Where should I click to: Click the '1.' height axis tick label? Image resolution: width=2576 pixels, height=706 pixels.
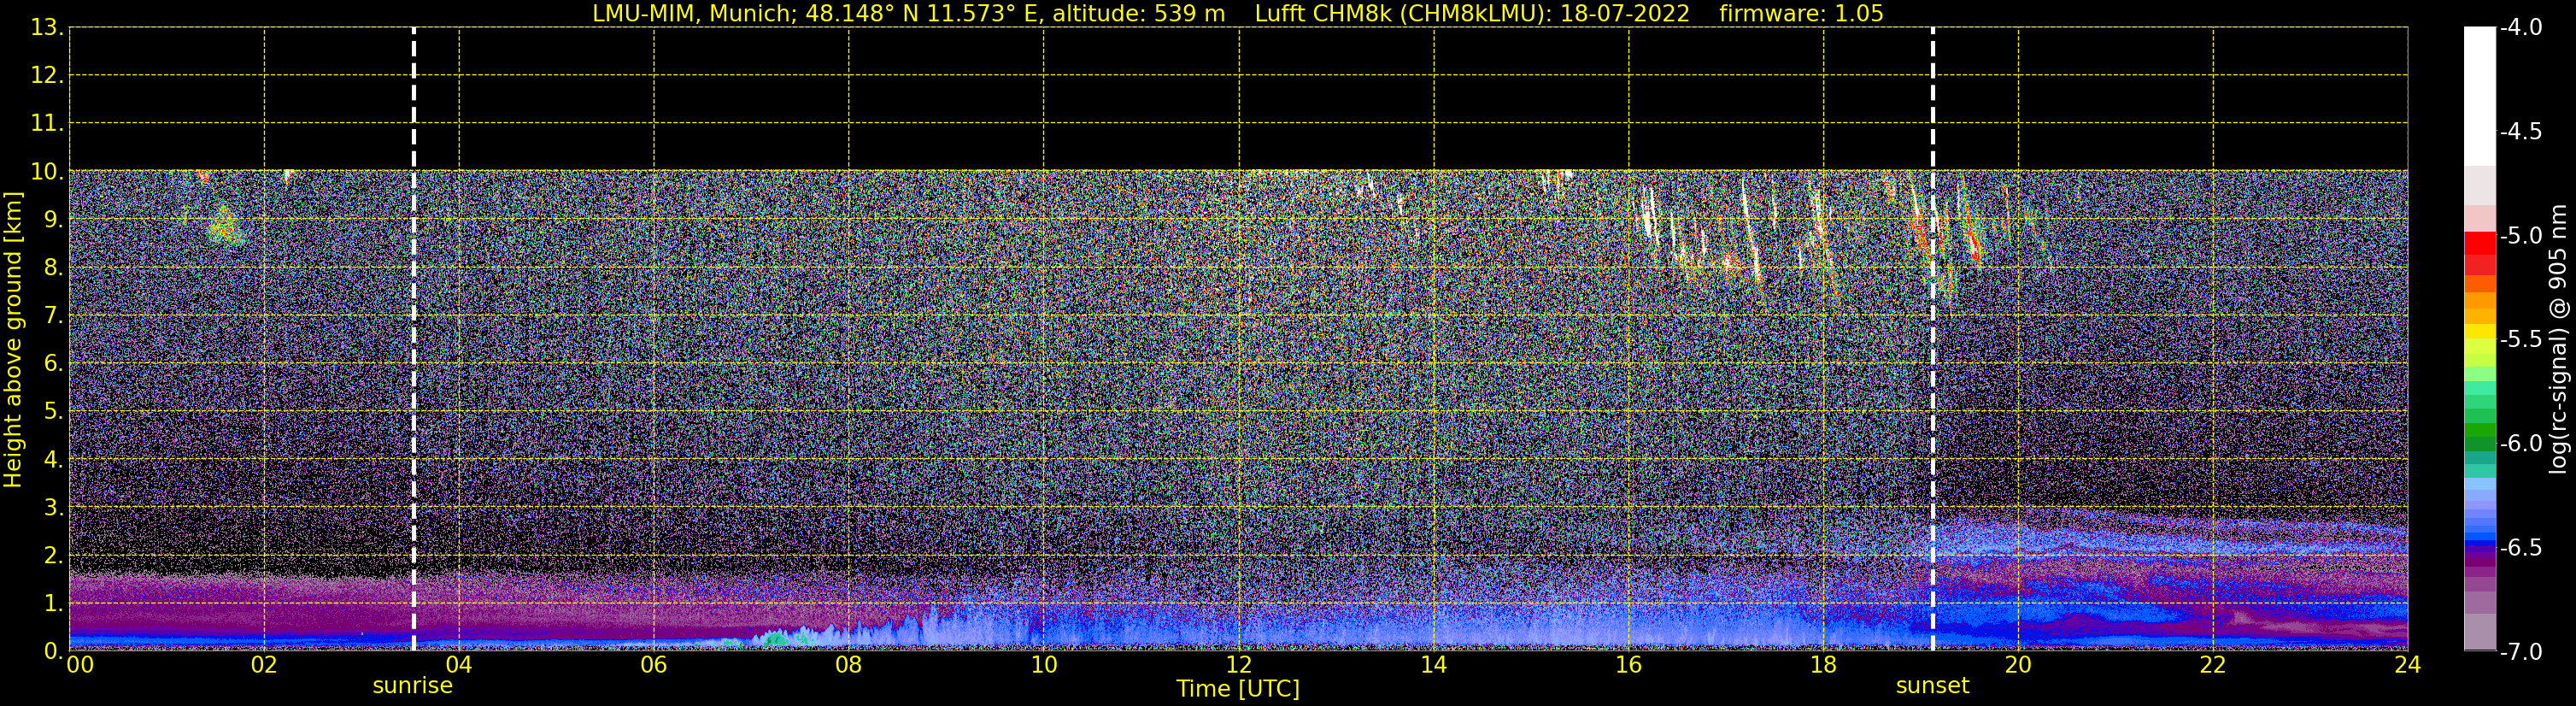click(53, 604)
